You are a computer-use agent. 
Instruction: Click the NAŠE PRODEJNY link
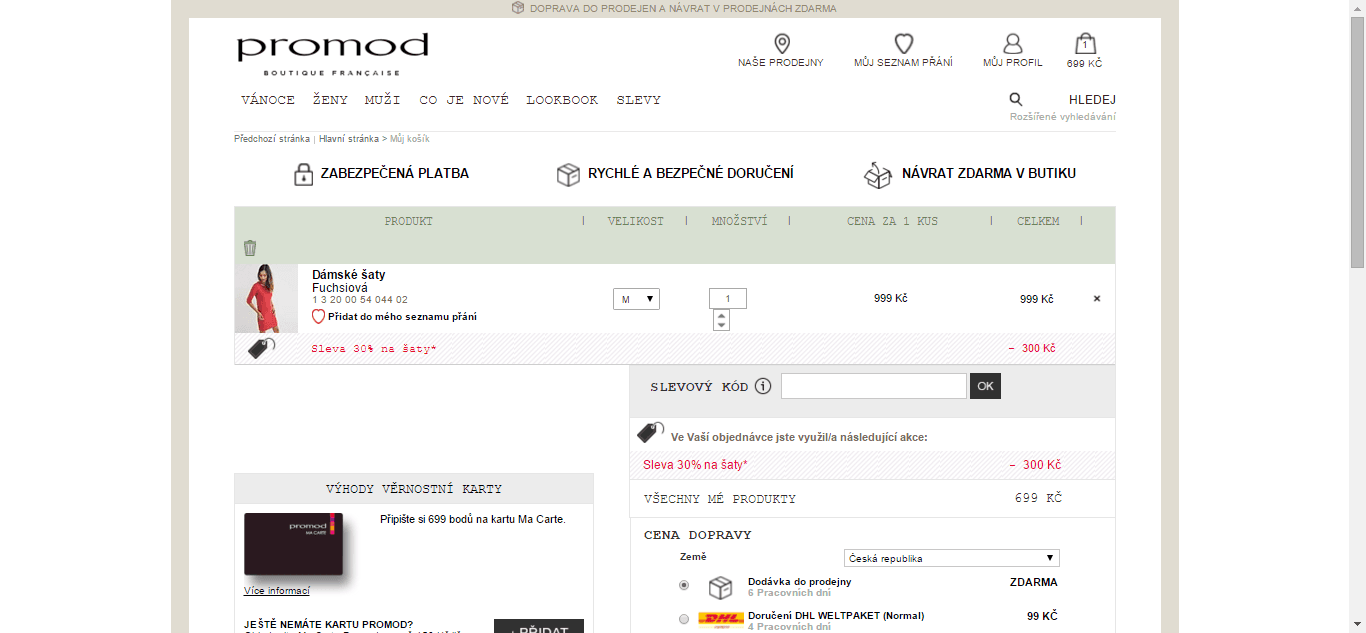781,63
